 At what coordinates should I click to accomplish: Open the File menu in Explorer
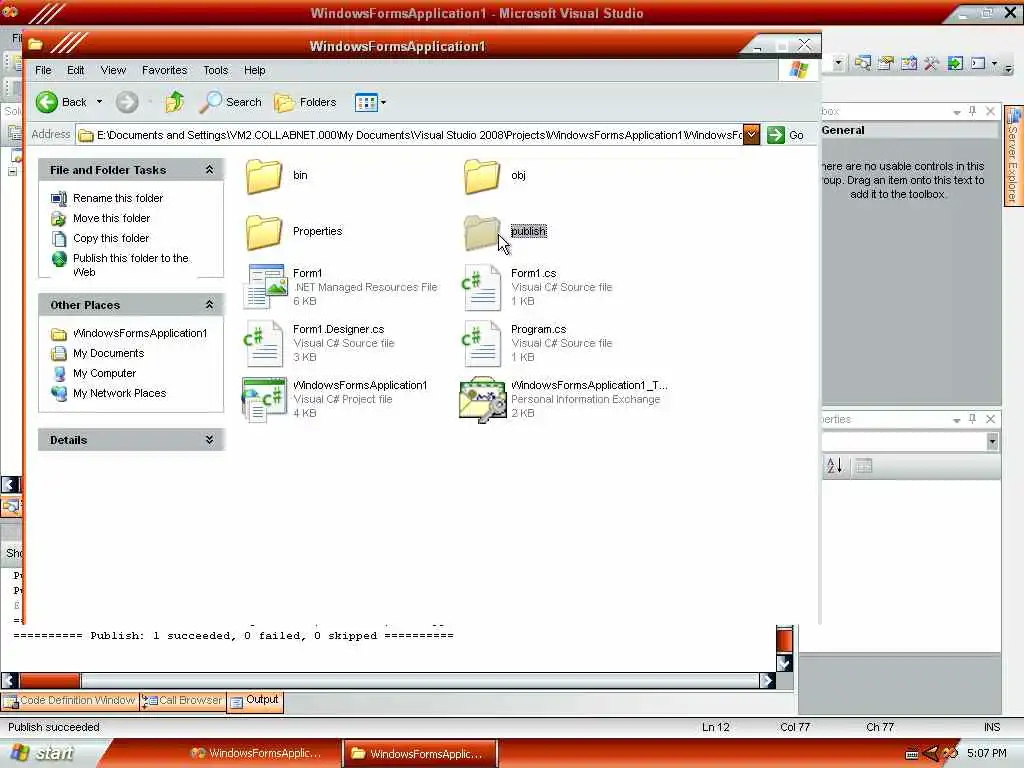[43, 70]
